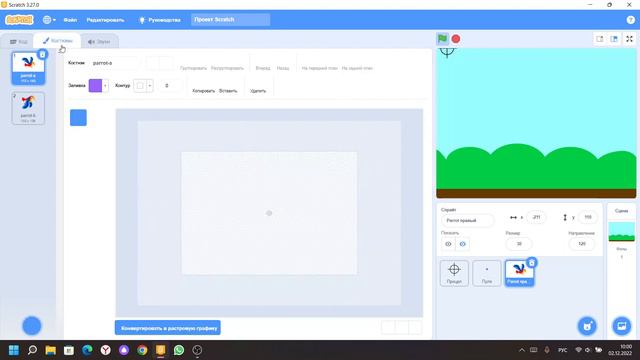Click the add sprite cat button
The image size is (640, 360).
coord(587,326)
